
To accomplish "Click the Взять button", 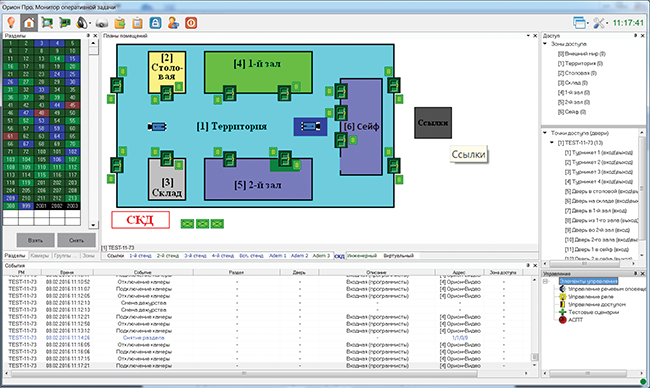I will [35, 240].
